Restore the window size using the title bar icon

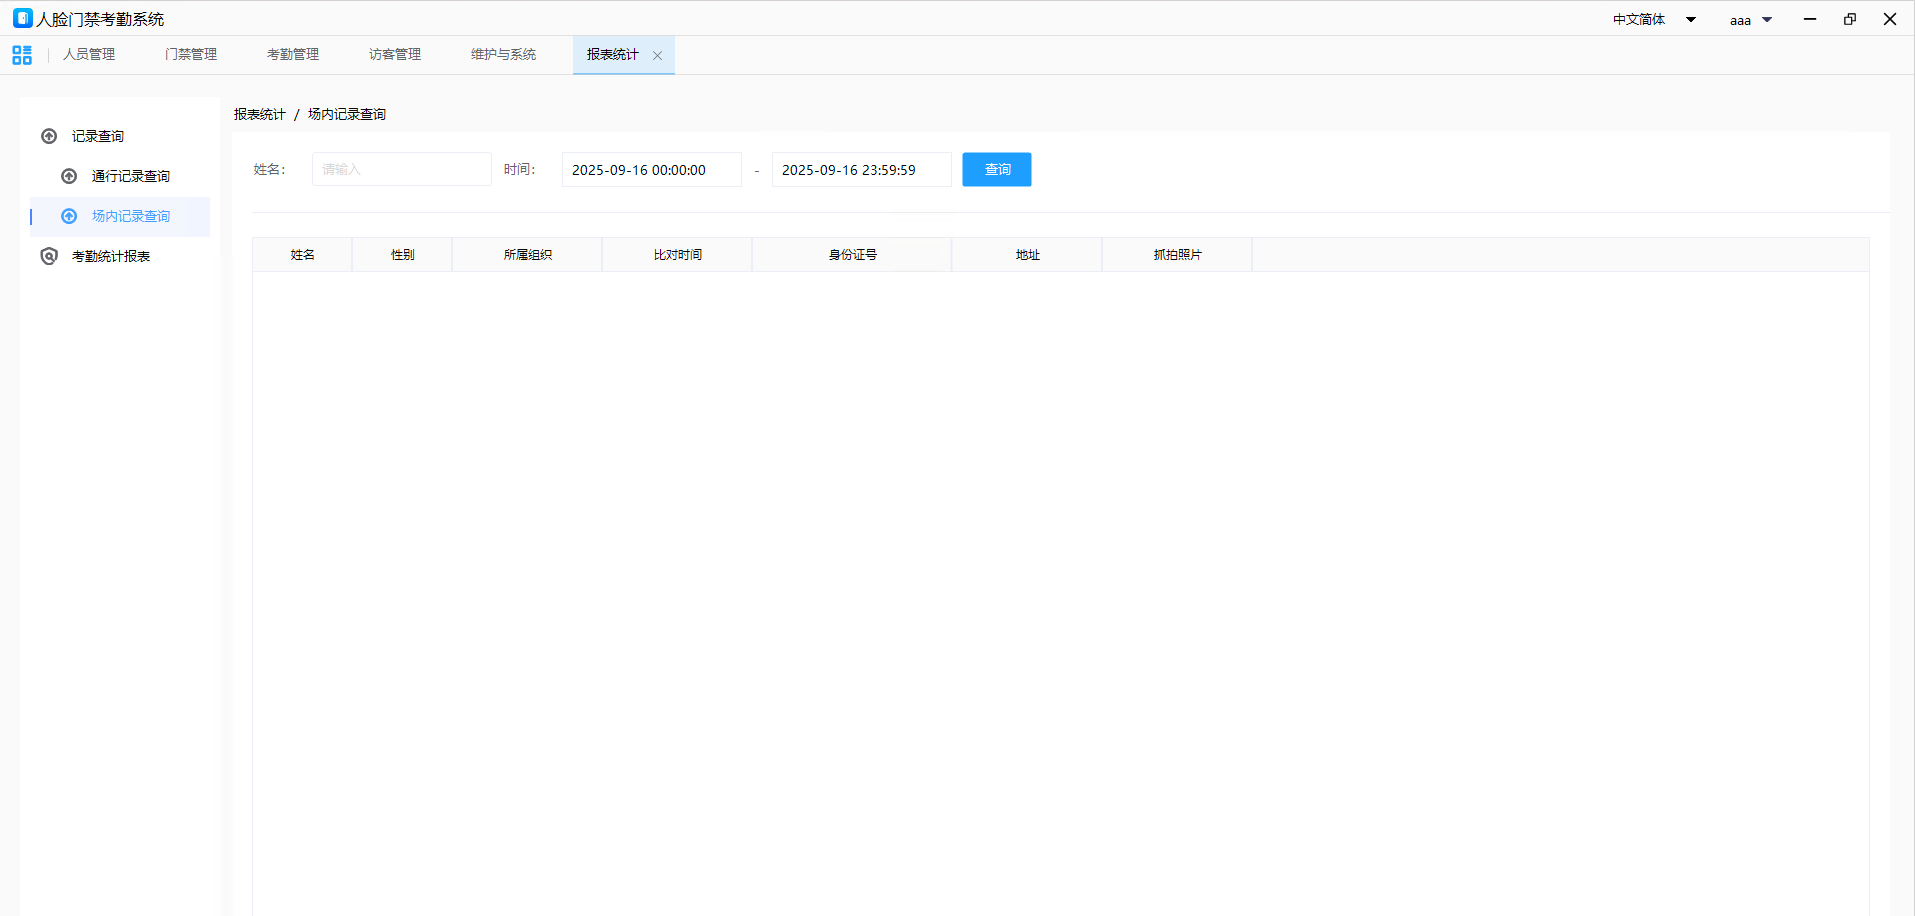(1850, 19)
